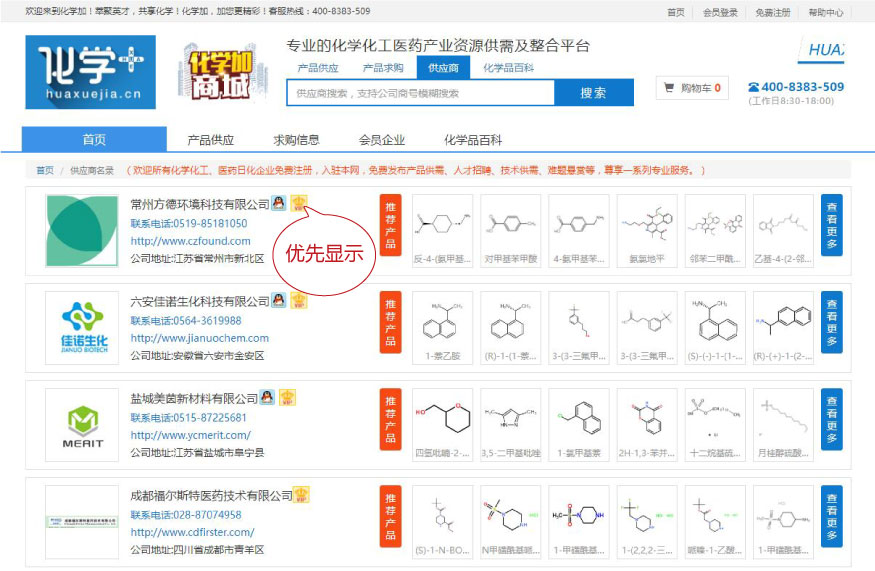Switch to the 产品求购 search tab
The width and height of the screenshot is (875, 571).
click(382, 68)
